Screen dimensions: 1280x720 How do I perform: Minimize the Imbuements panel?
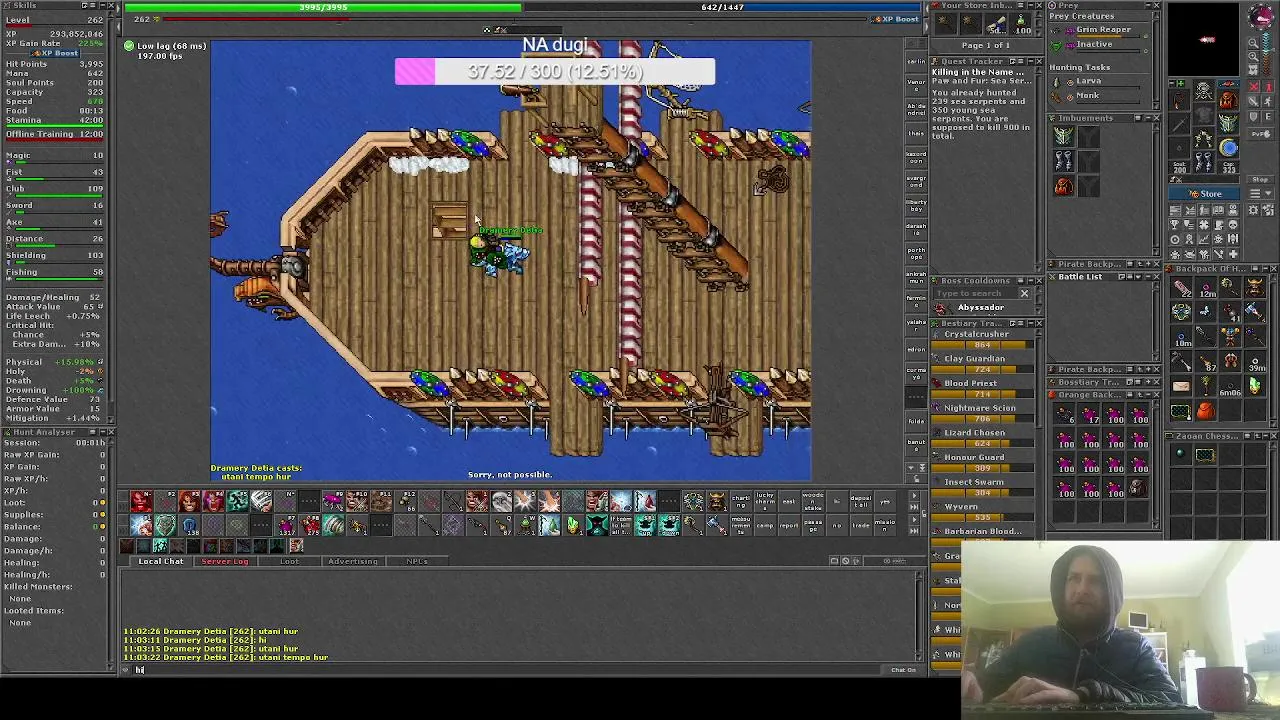pyautogui.click(x=1149, y=118)
